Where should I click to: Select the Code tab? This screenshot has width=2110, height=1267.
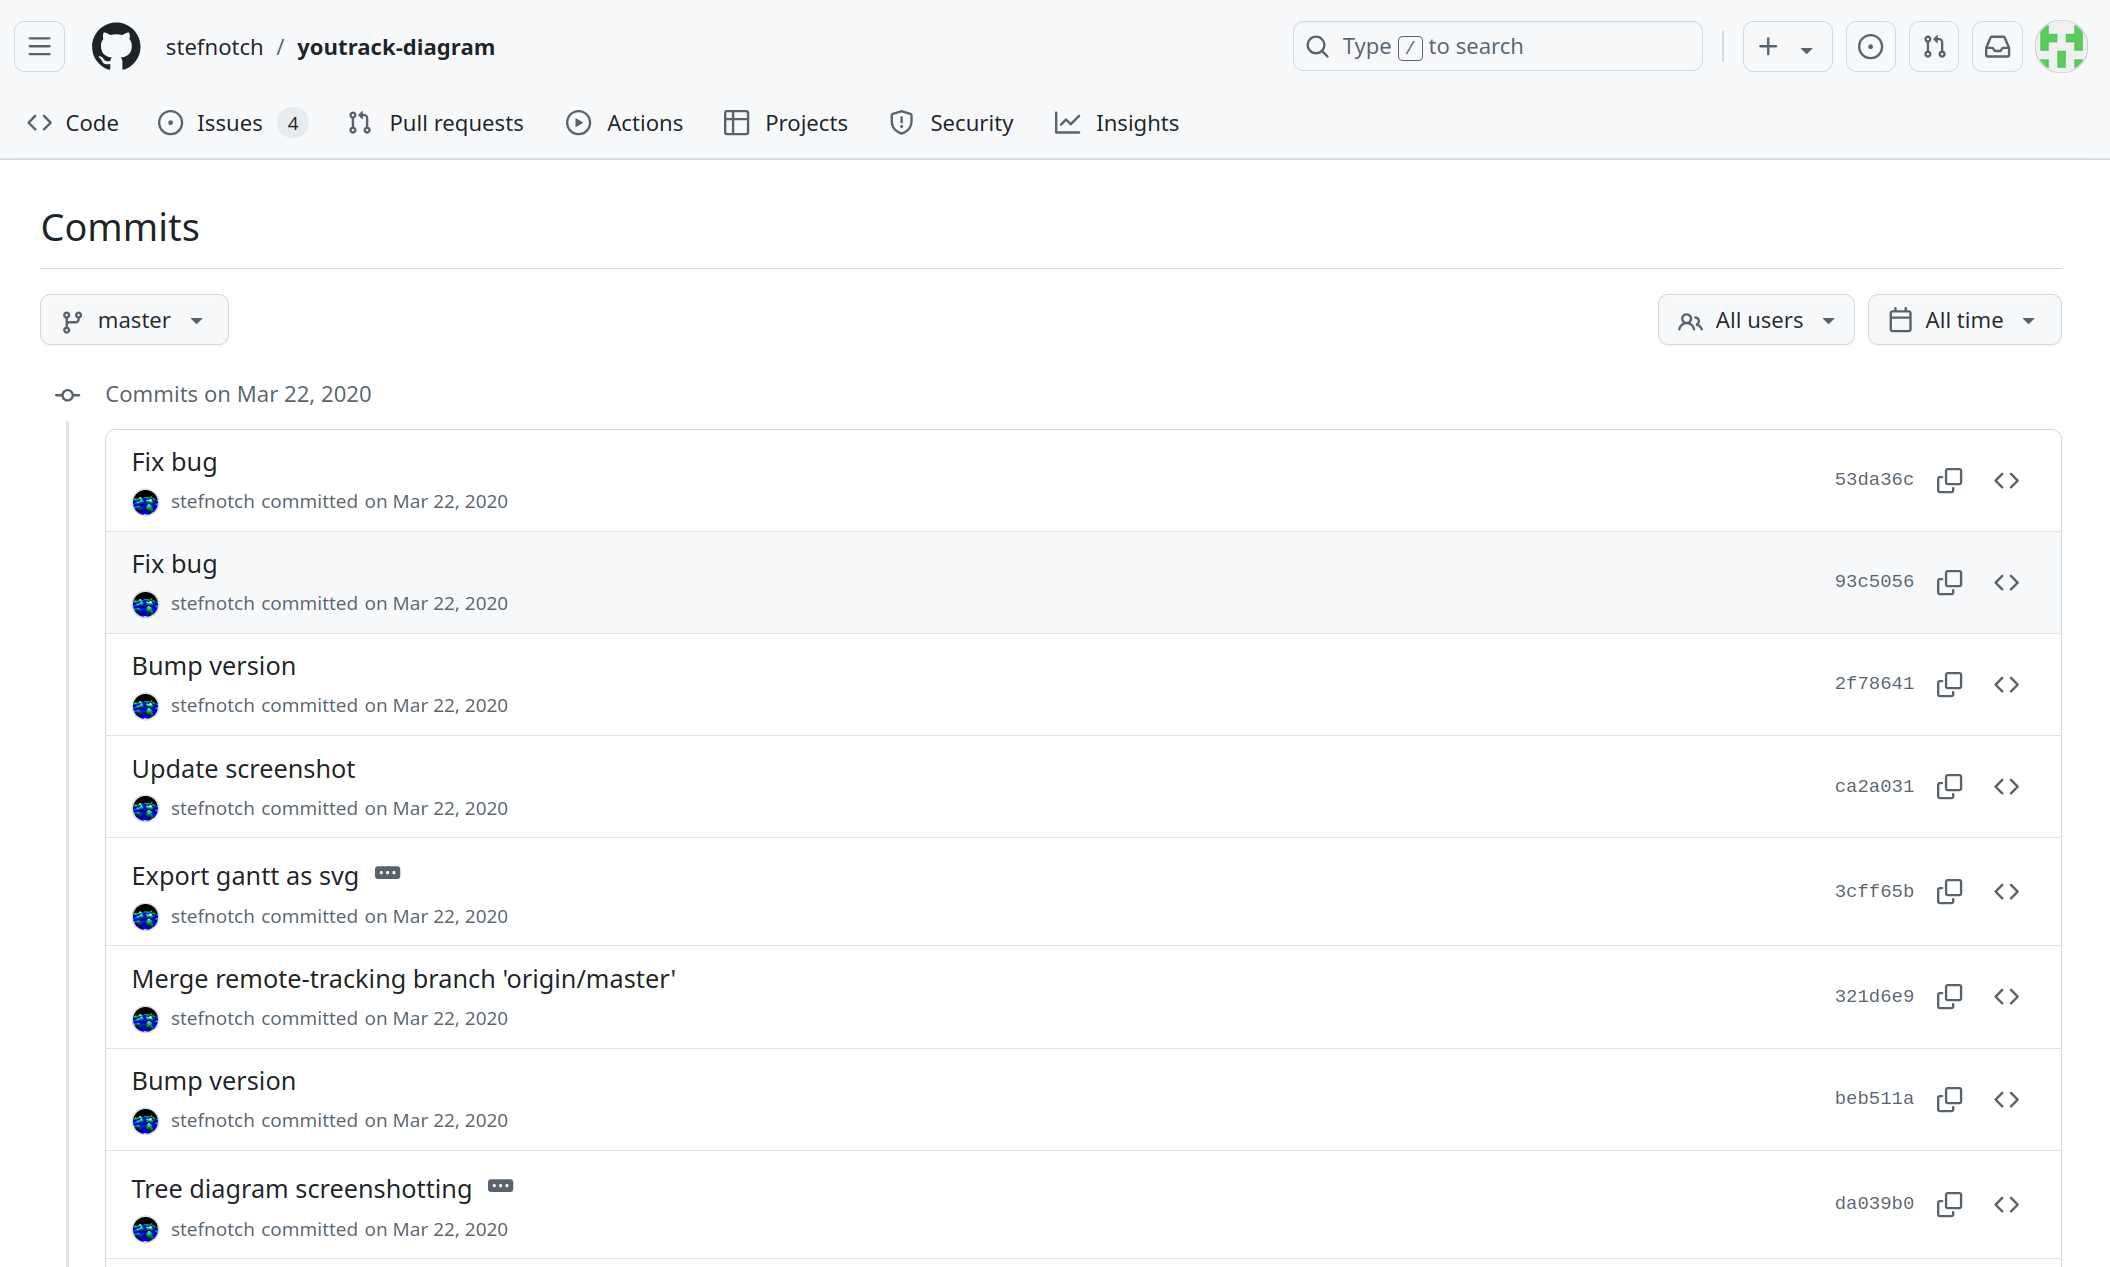[72, 122]
